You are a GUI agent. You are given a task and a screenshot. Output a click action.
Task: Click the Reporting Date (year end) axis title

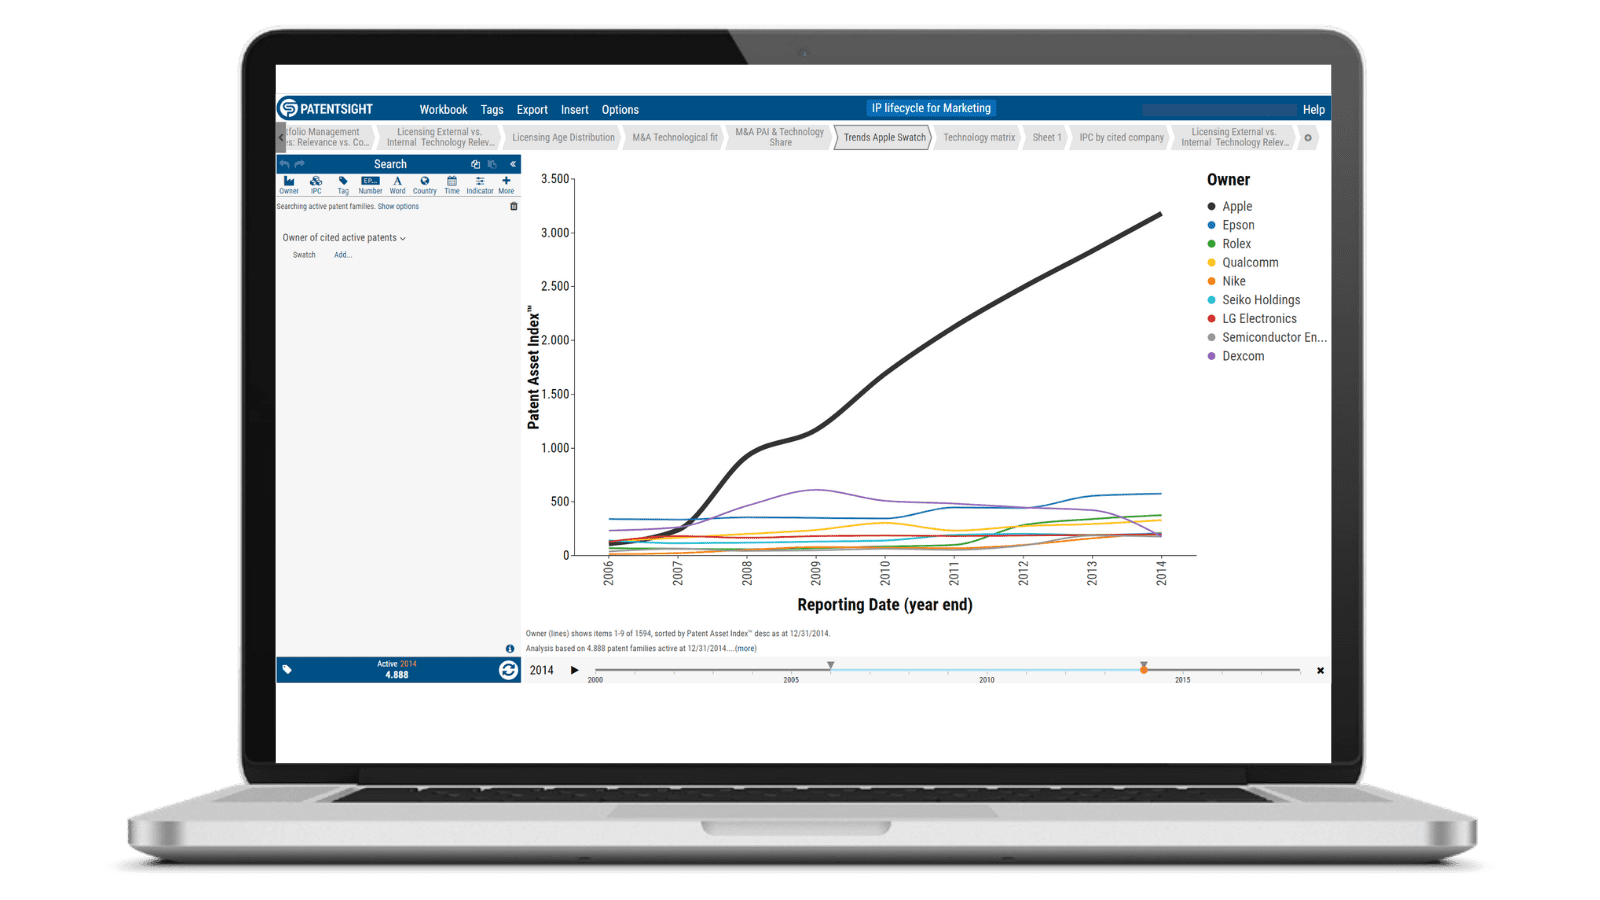pos(885,604)
